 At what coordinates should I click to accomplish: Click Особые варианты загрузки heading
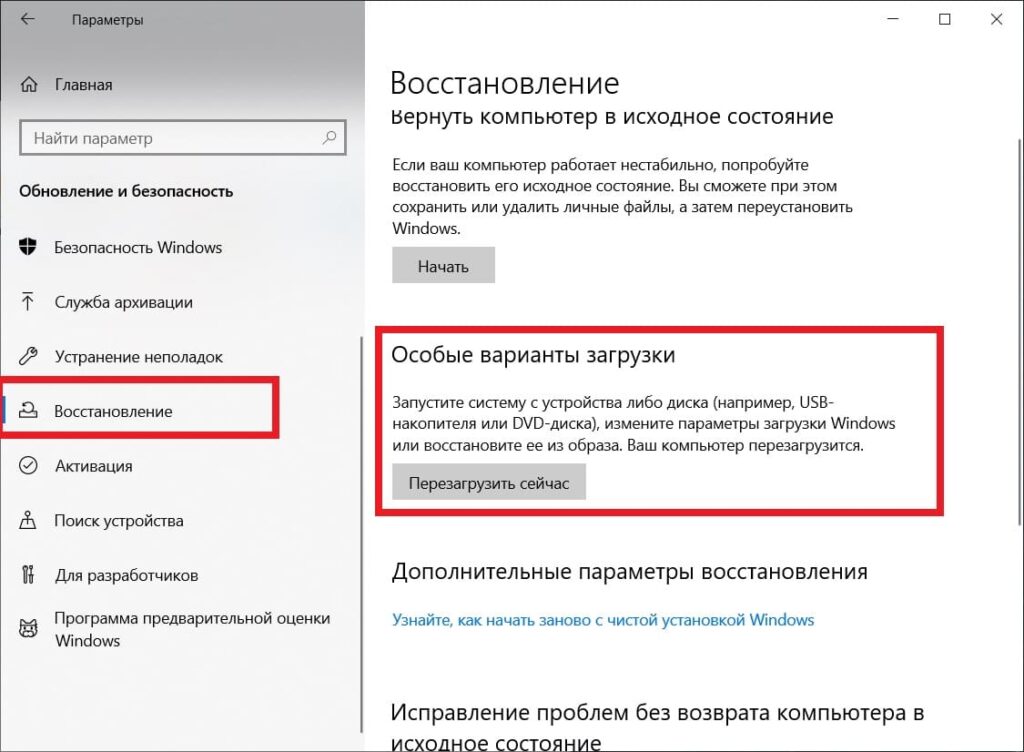(533, 354)
